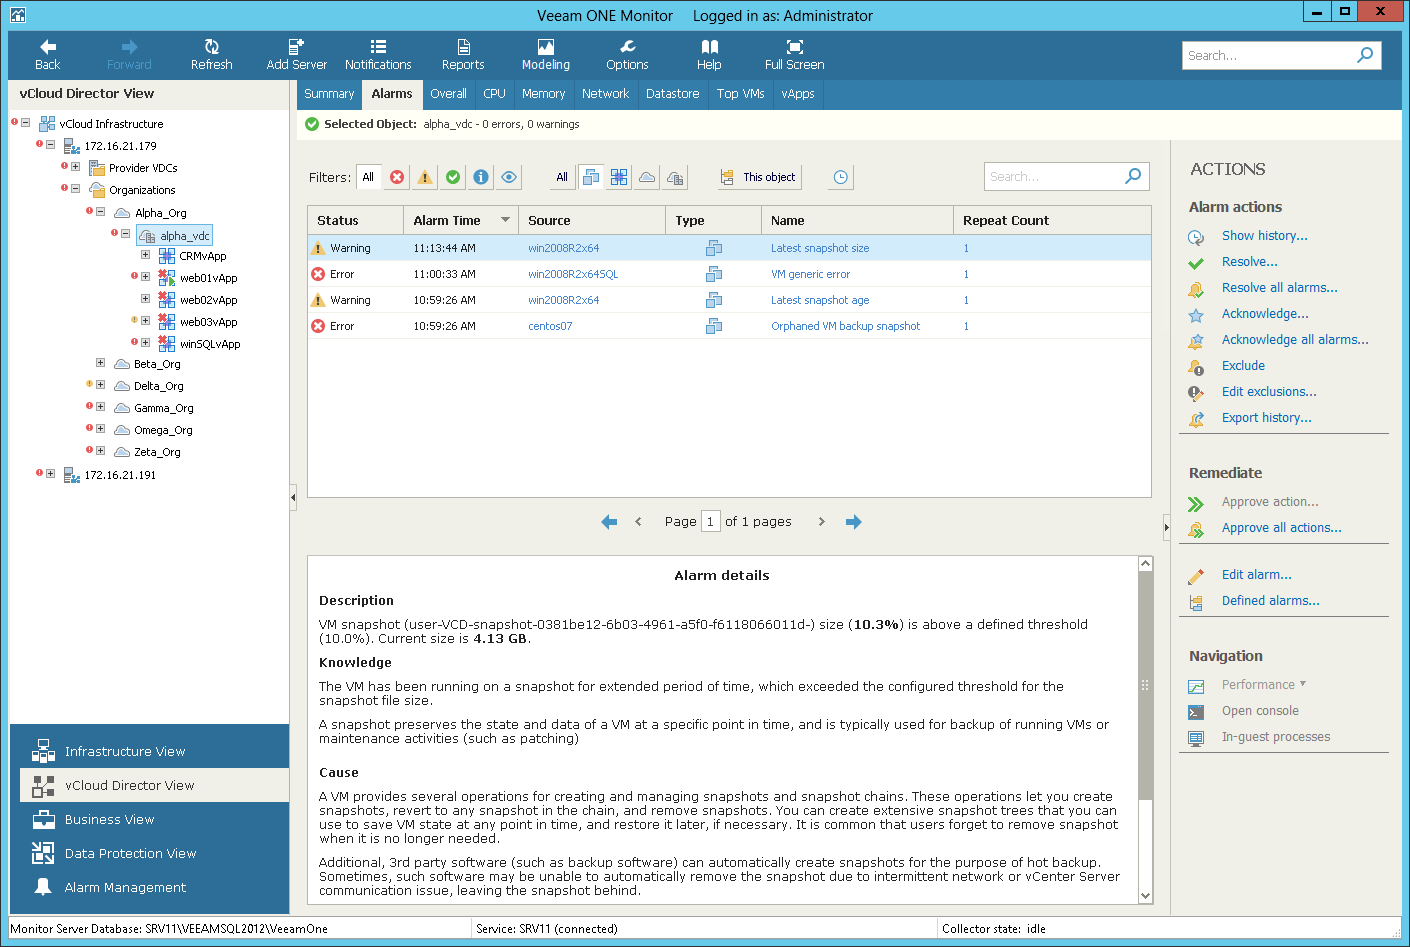
Task: Click the alarm history clock icon in filters bar
Action: (x=841, y=177)
